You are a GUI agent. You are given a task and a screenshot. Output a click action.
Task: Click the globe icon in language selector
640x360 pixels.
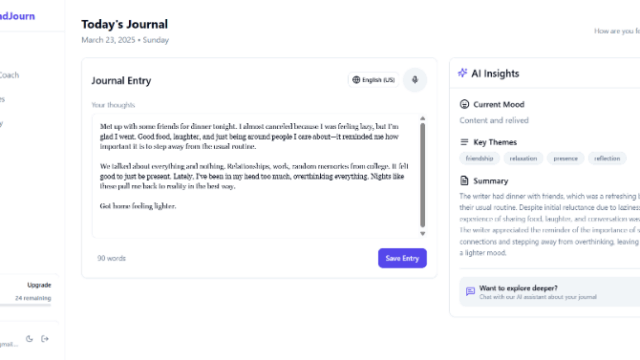tap(356, 80)
